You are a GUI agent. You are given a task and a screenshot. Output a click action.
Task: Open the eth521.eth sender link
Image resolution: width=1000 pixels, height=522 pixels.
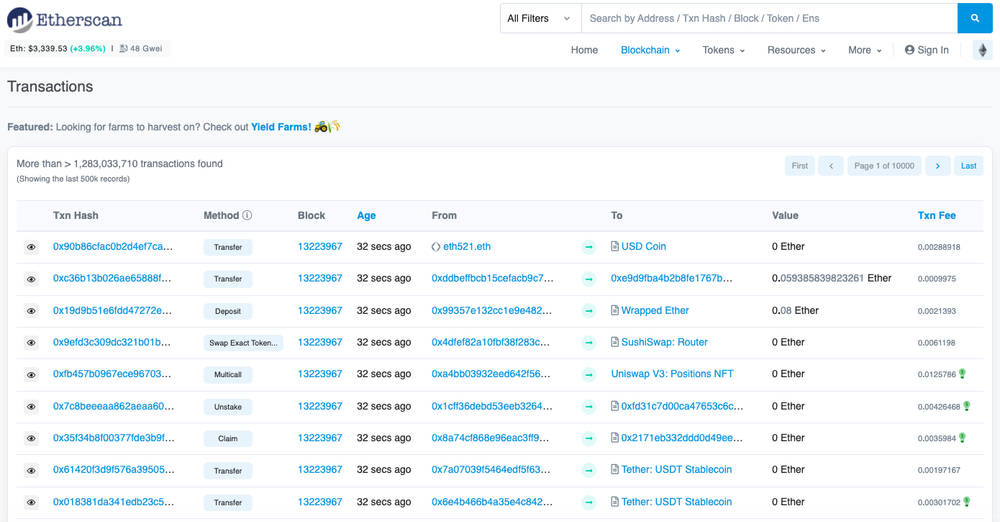coord(467,246)
